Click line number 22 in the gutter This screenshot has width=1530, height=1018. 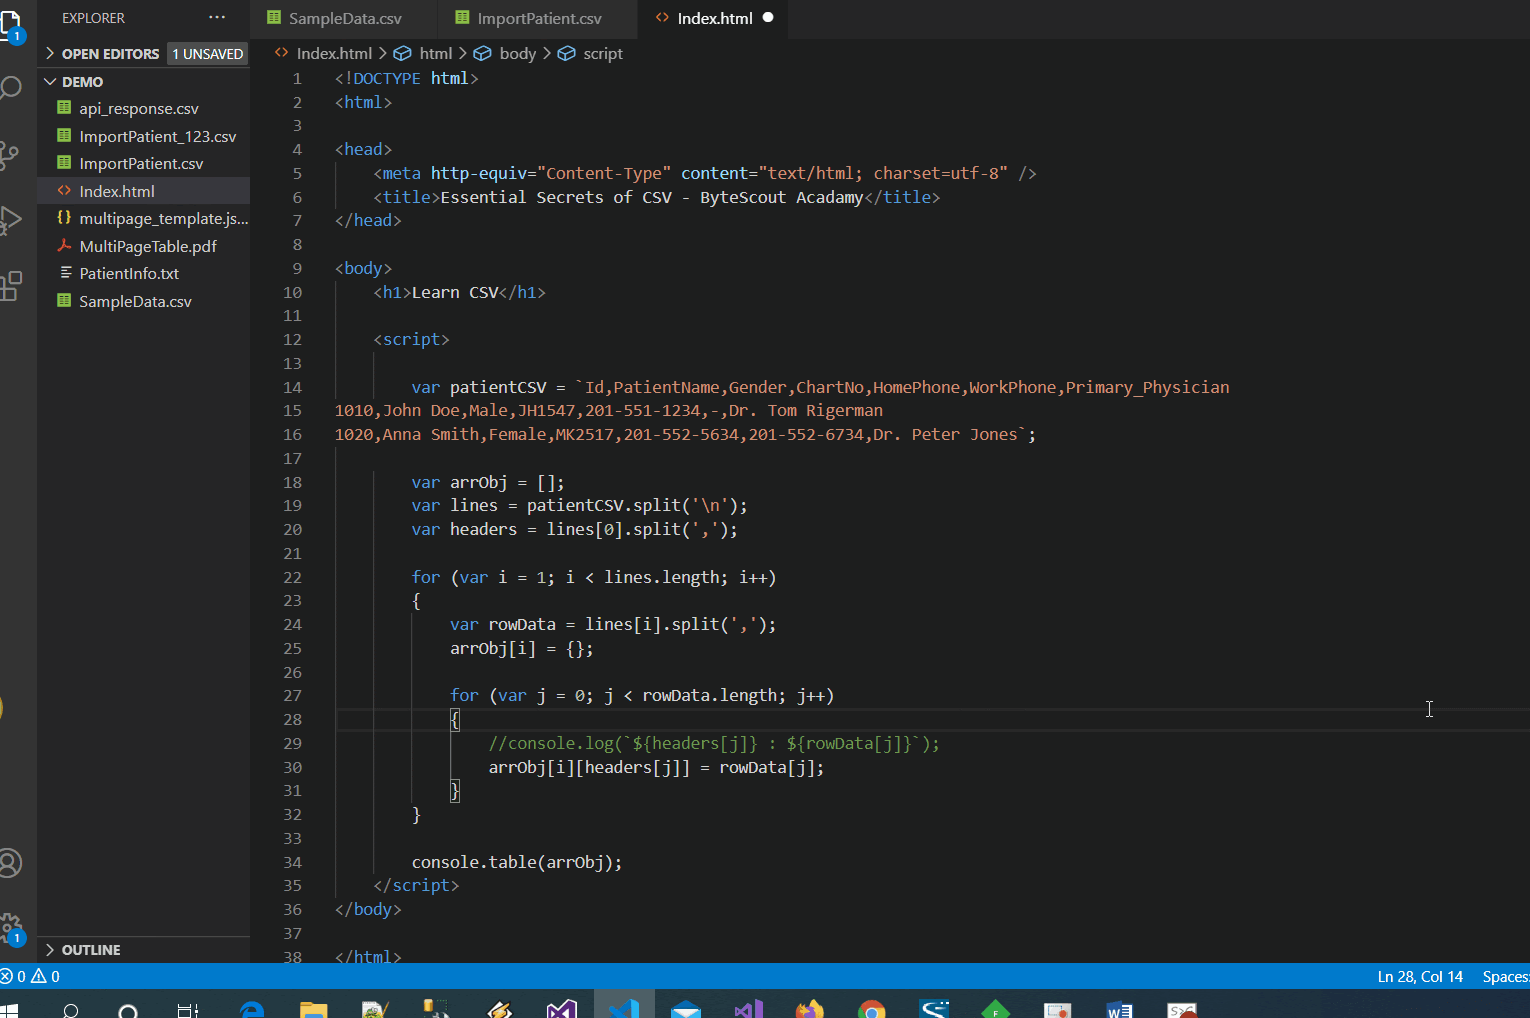click(292, 577)
